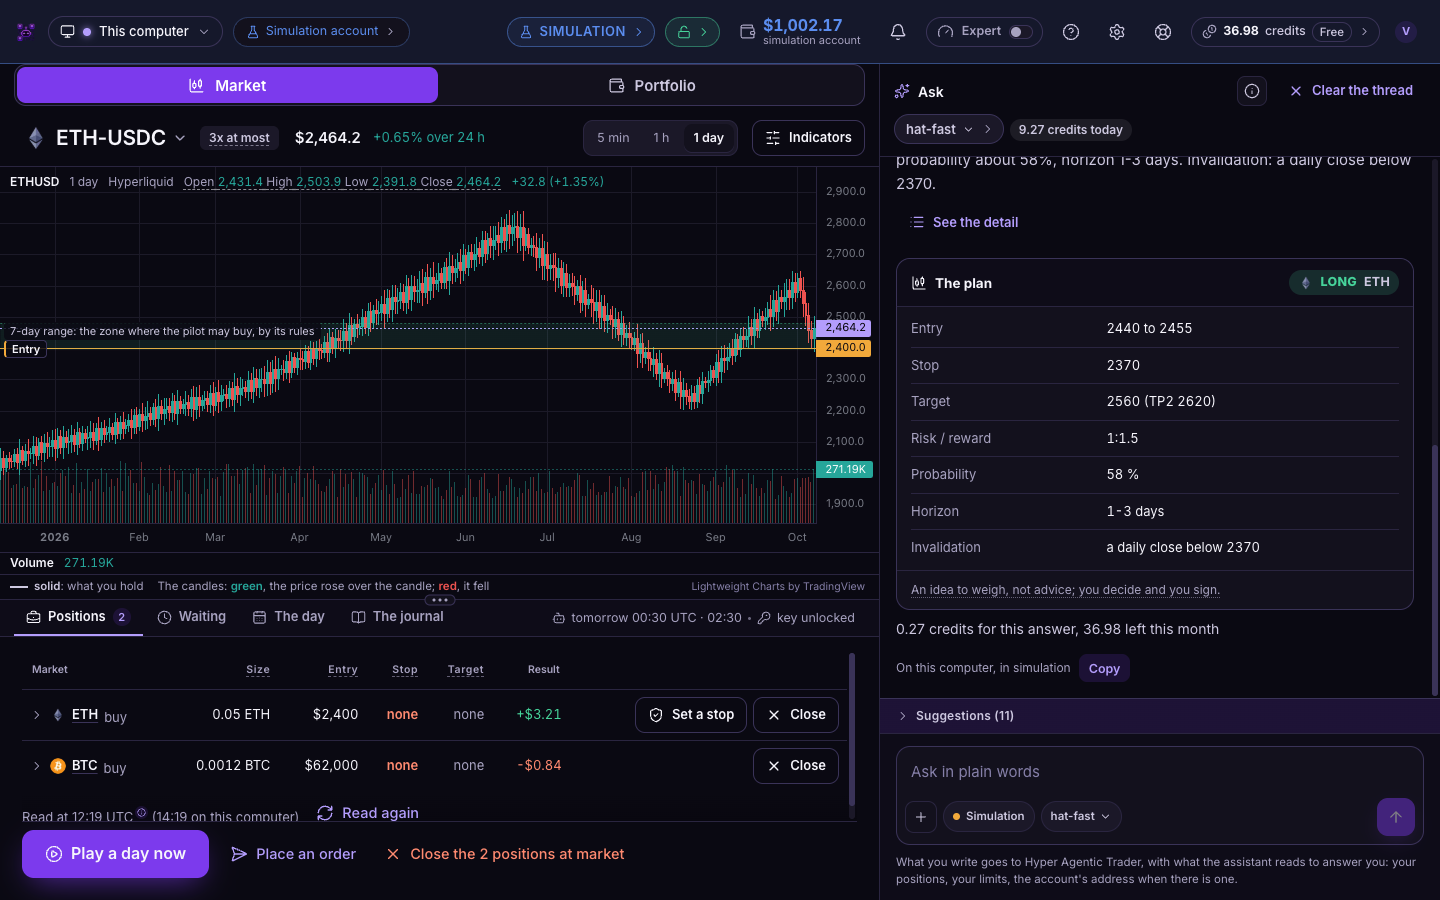1440x900 pixels.
Task: Click the wallet icon beside the $1,002.17 balance
Action: pos(747,32)
